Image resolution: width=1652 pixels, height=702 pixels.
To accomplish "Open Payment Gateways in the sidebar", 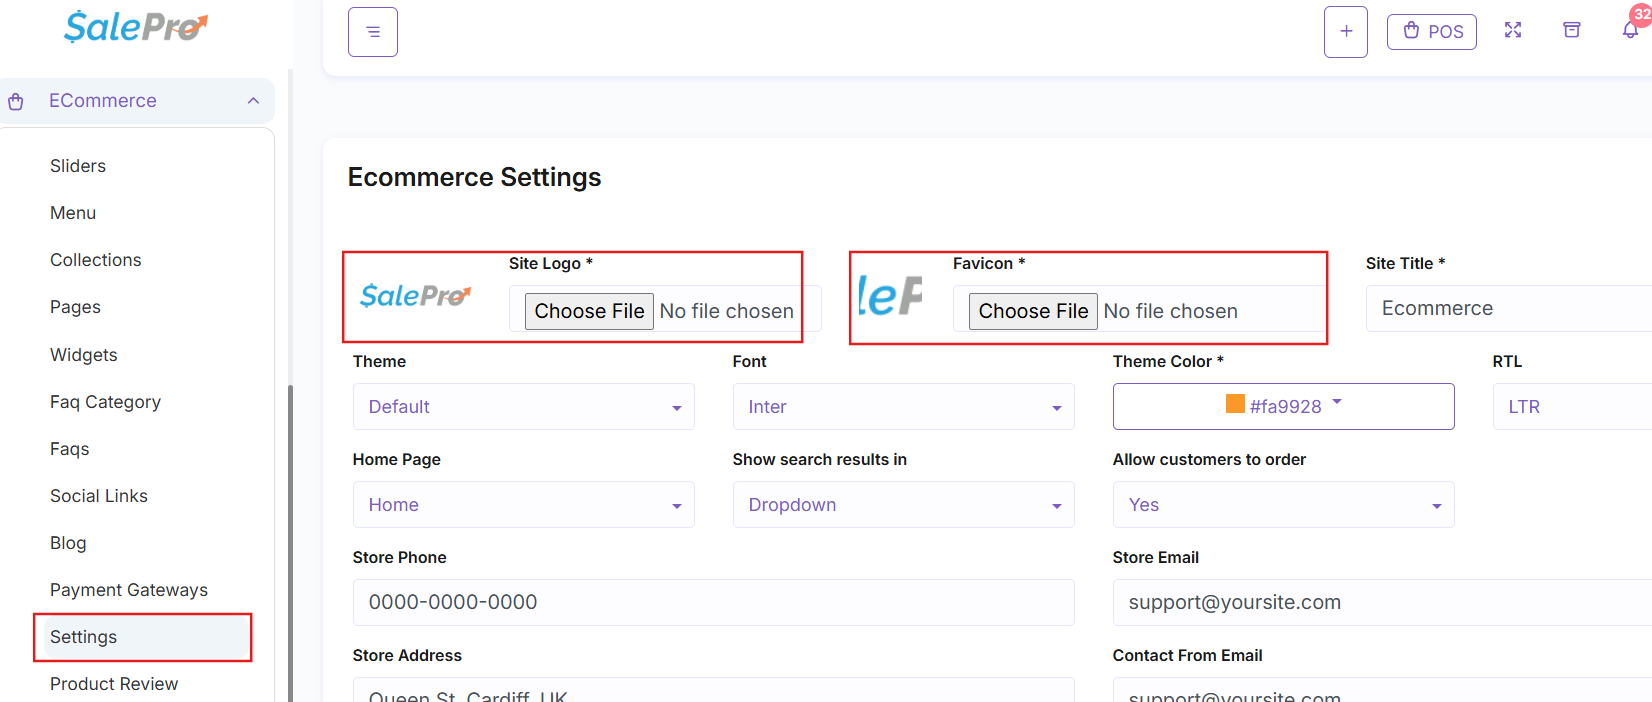I will (129, 590).
